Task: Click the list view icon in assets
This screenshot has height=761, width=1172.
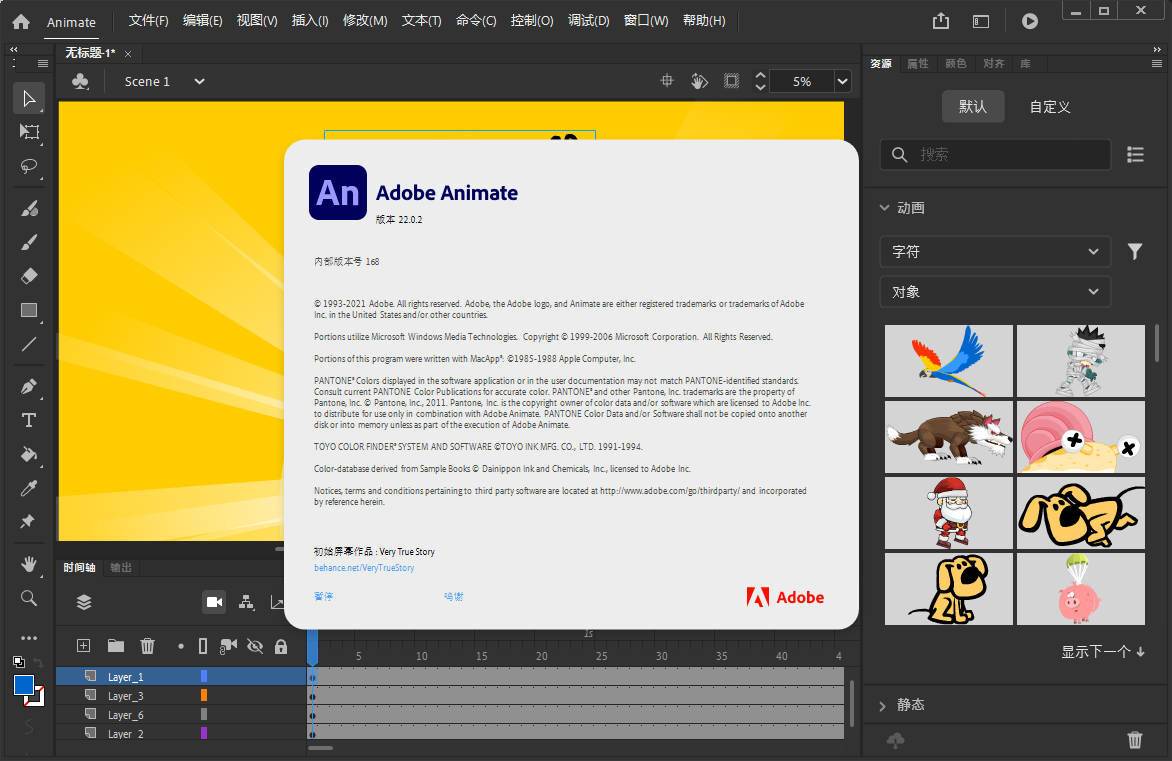Action: point(1135,155)
